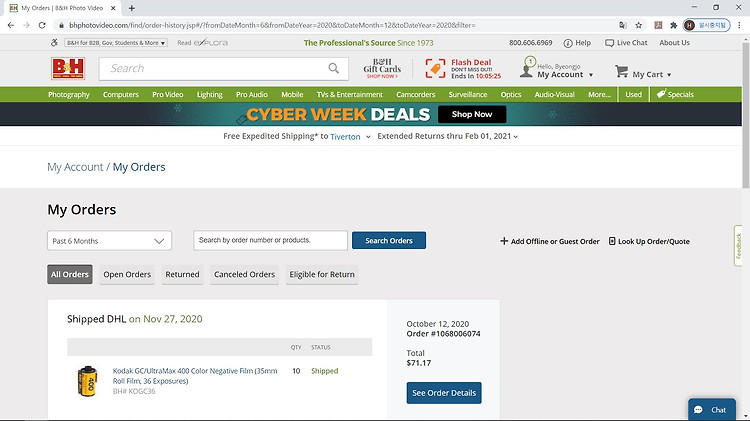Open the Camcorders menu
This screenshot has width=750, height=421.
[x=415, y=94]
